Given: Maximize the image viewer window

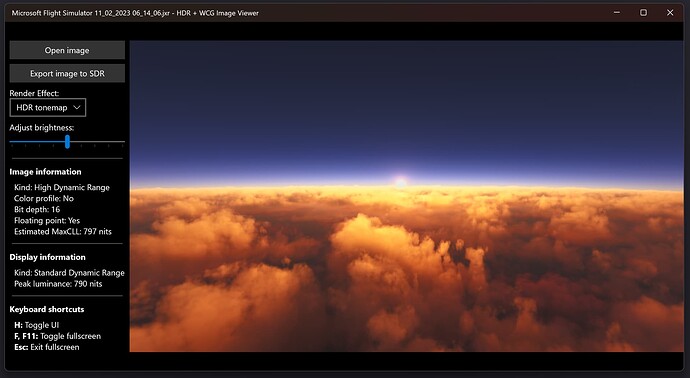Looking at the screenshot, I should tap(643, 13).
